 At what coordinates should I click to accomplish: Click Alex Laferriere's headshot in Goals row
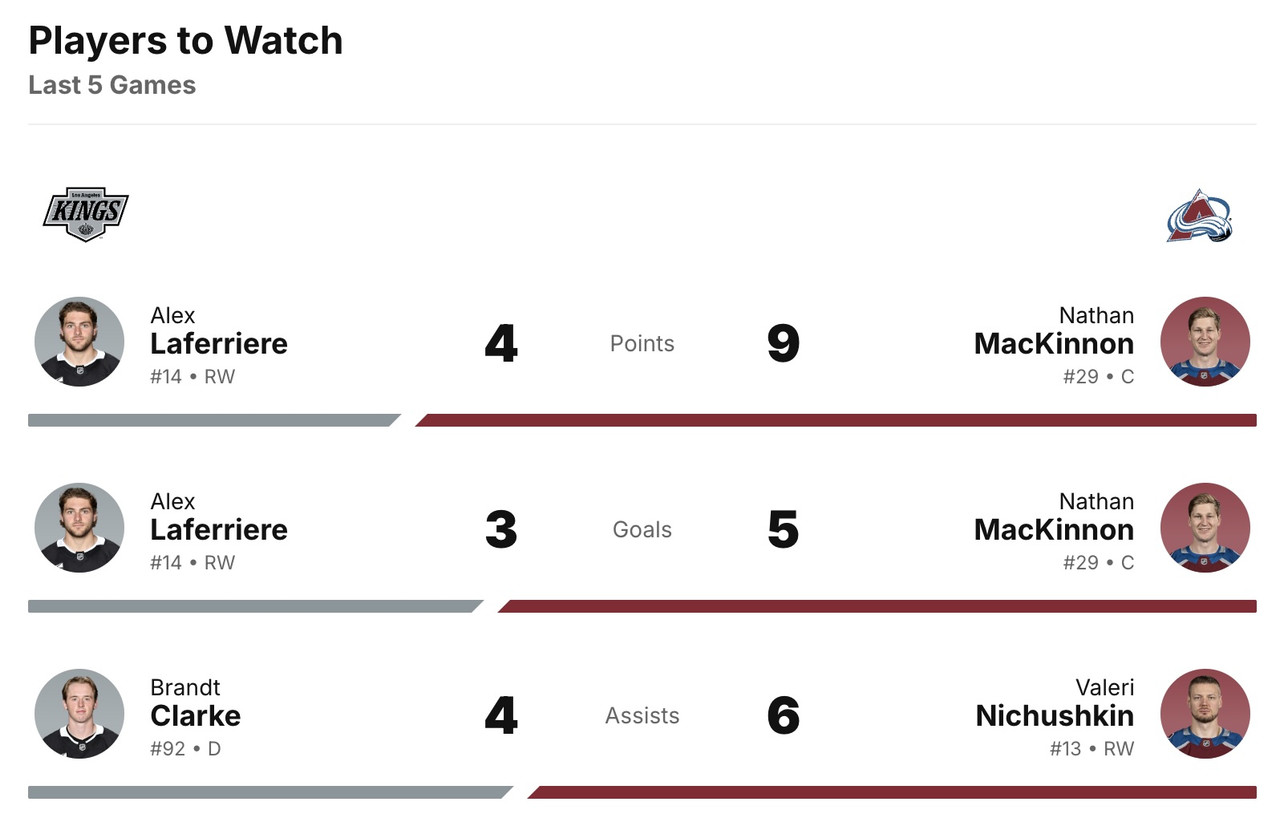[x=79, y=527]
